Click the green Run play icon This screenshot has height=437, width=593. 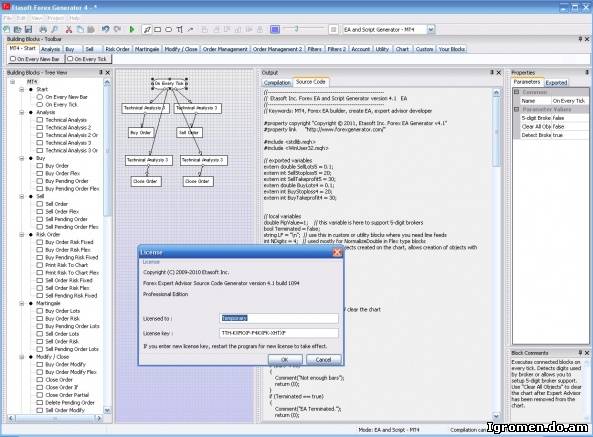132,29
